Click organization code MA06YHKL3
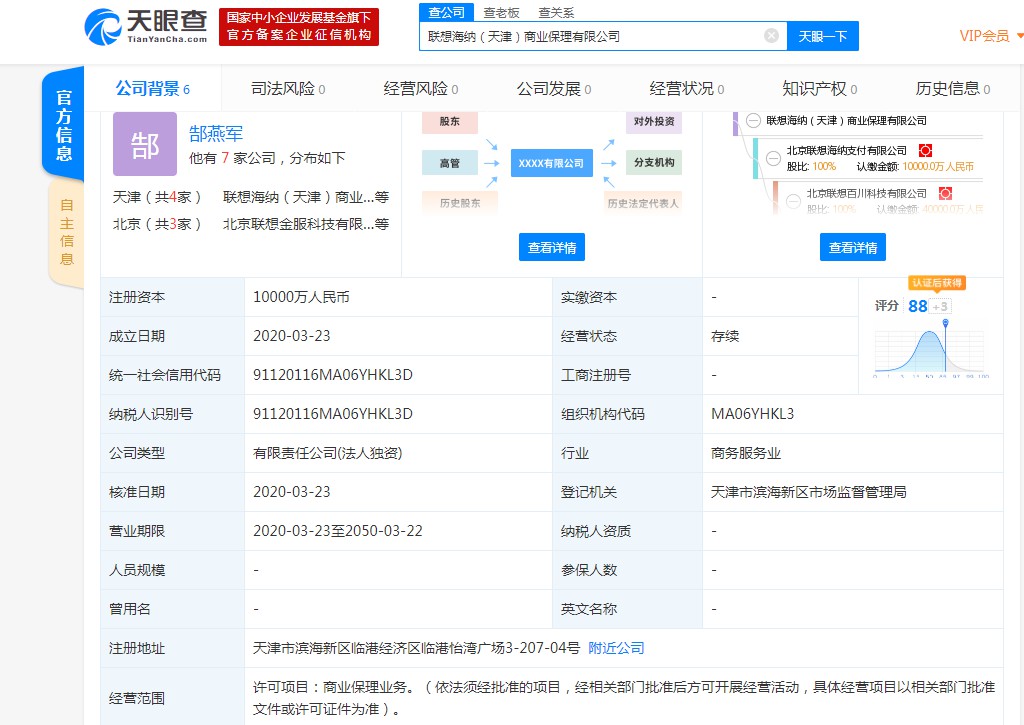Viewport: 1024px width, 725px height. pos(752,414)
